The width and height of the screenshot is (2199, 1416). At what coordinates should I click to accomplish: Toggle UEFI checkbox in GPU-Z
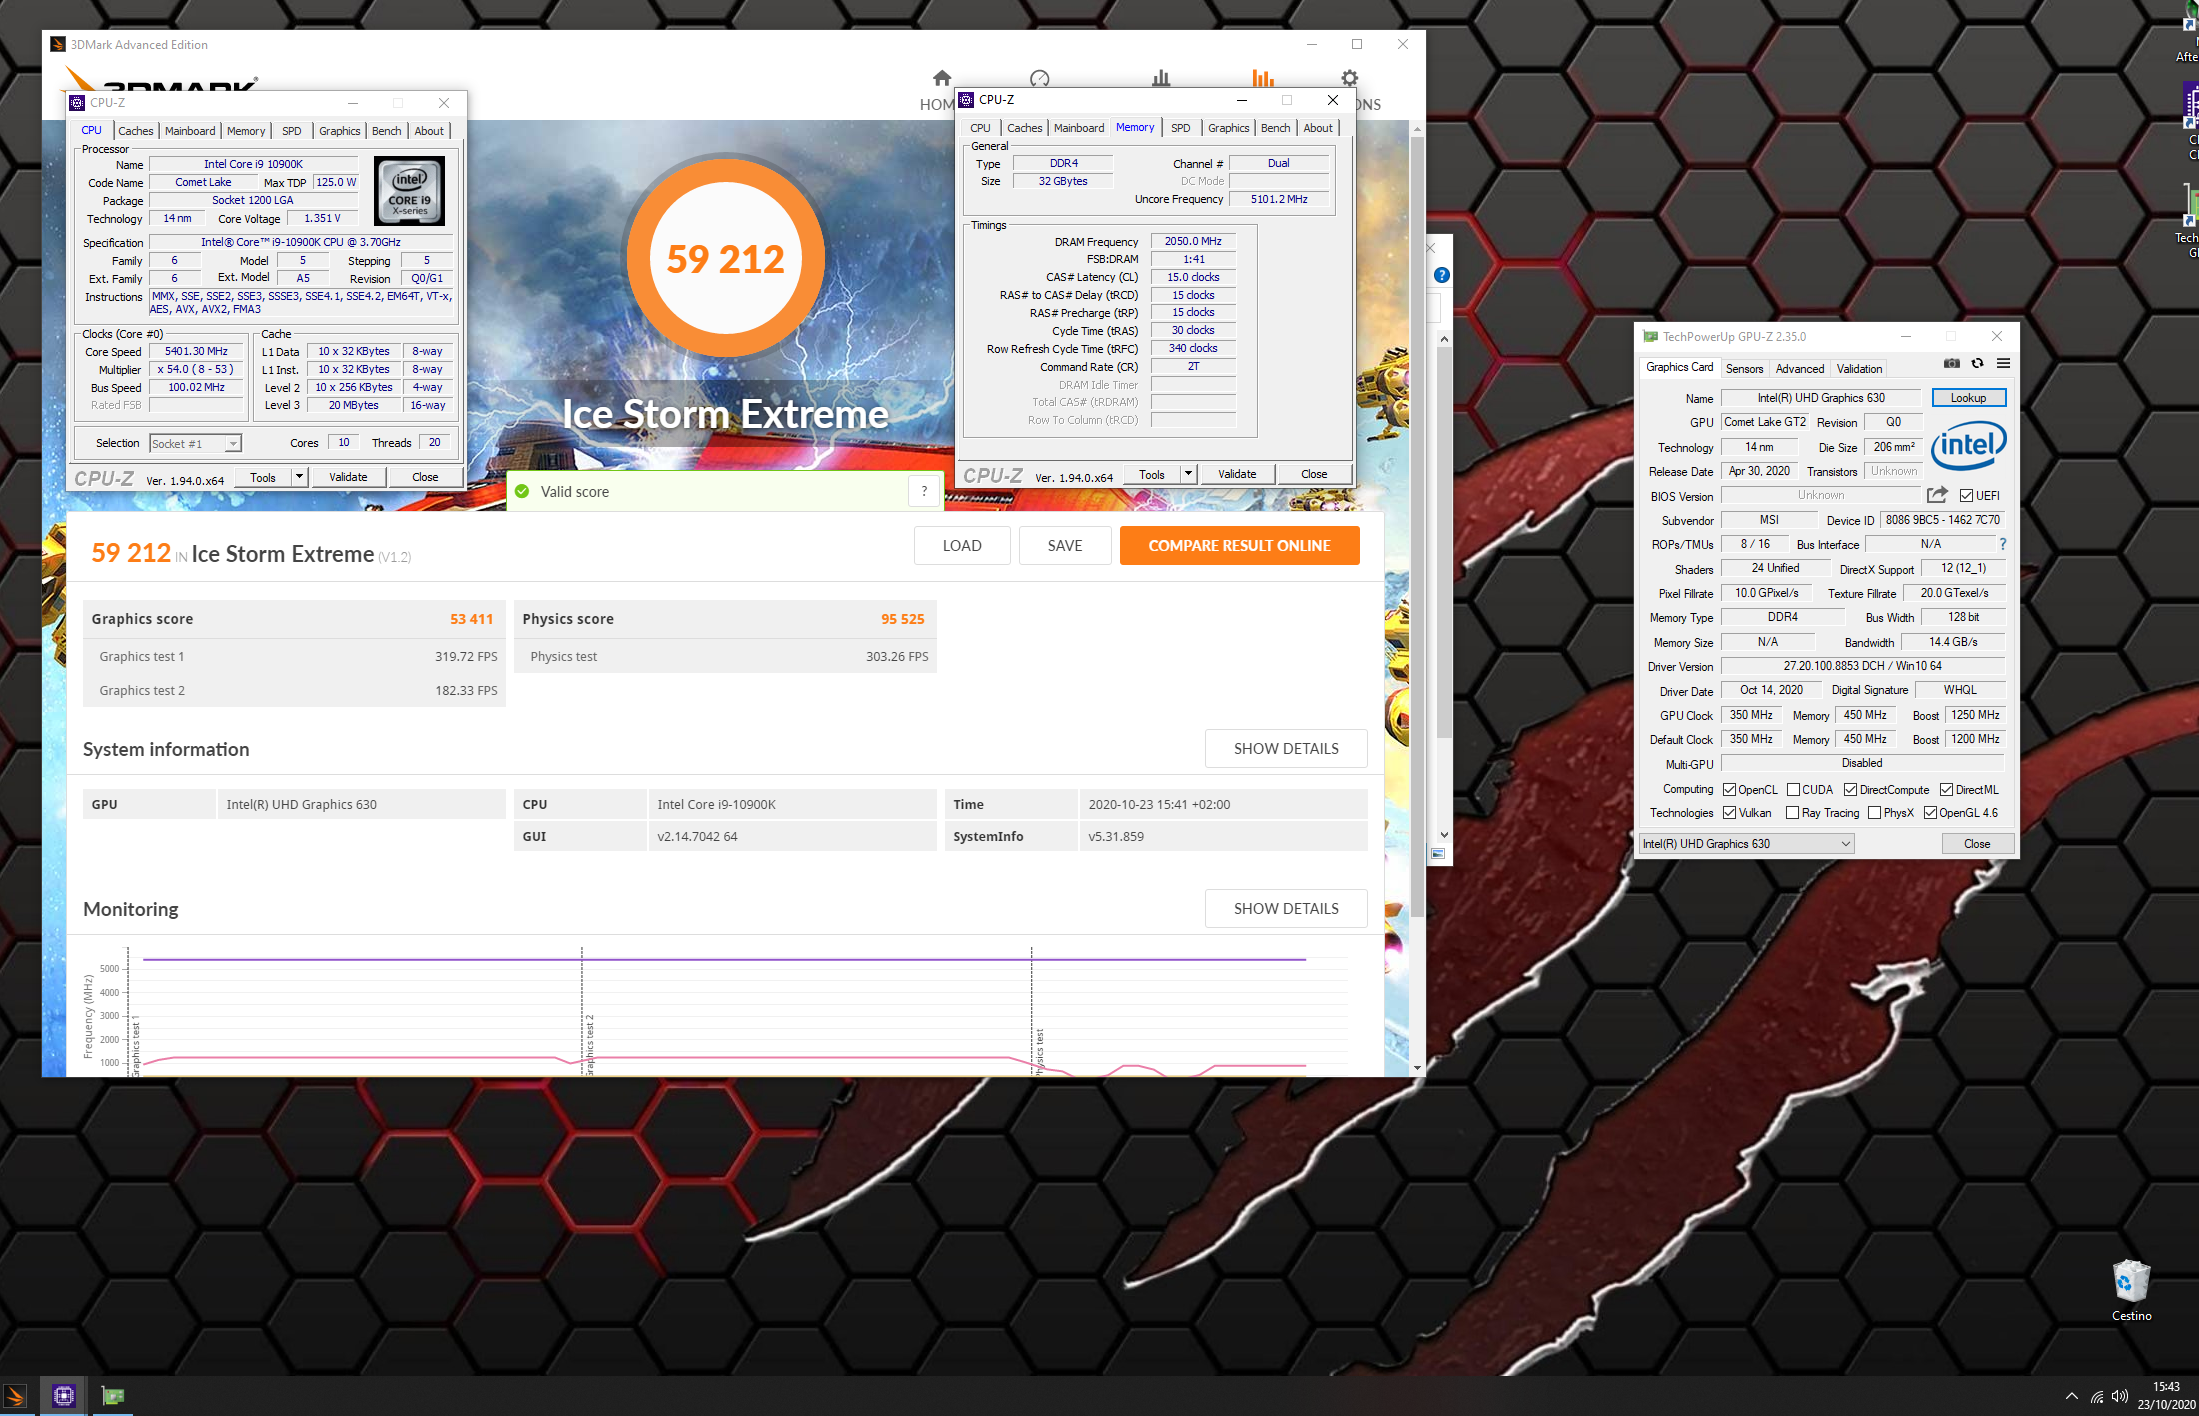tap(1966, 496)
